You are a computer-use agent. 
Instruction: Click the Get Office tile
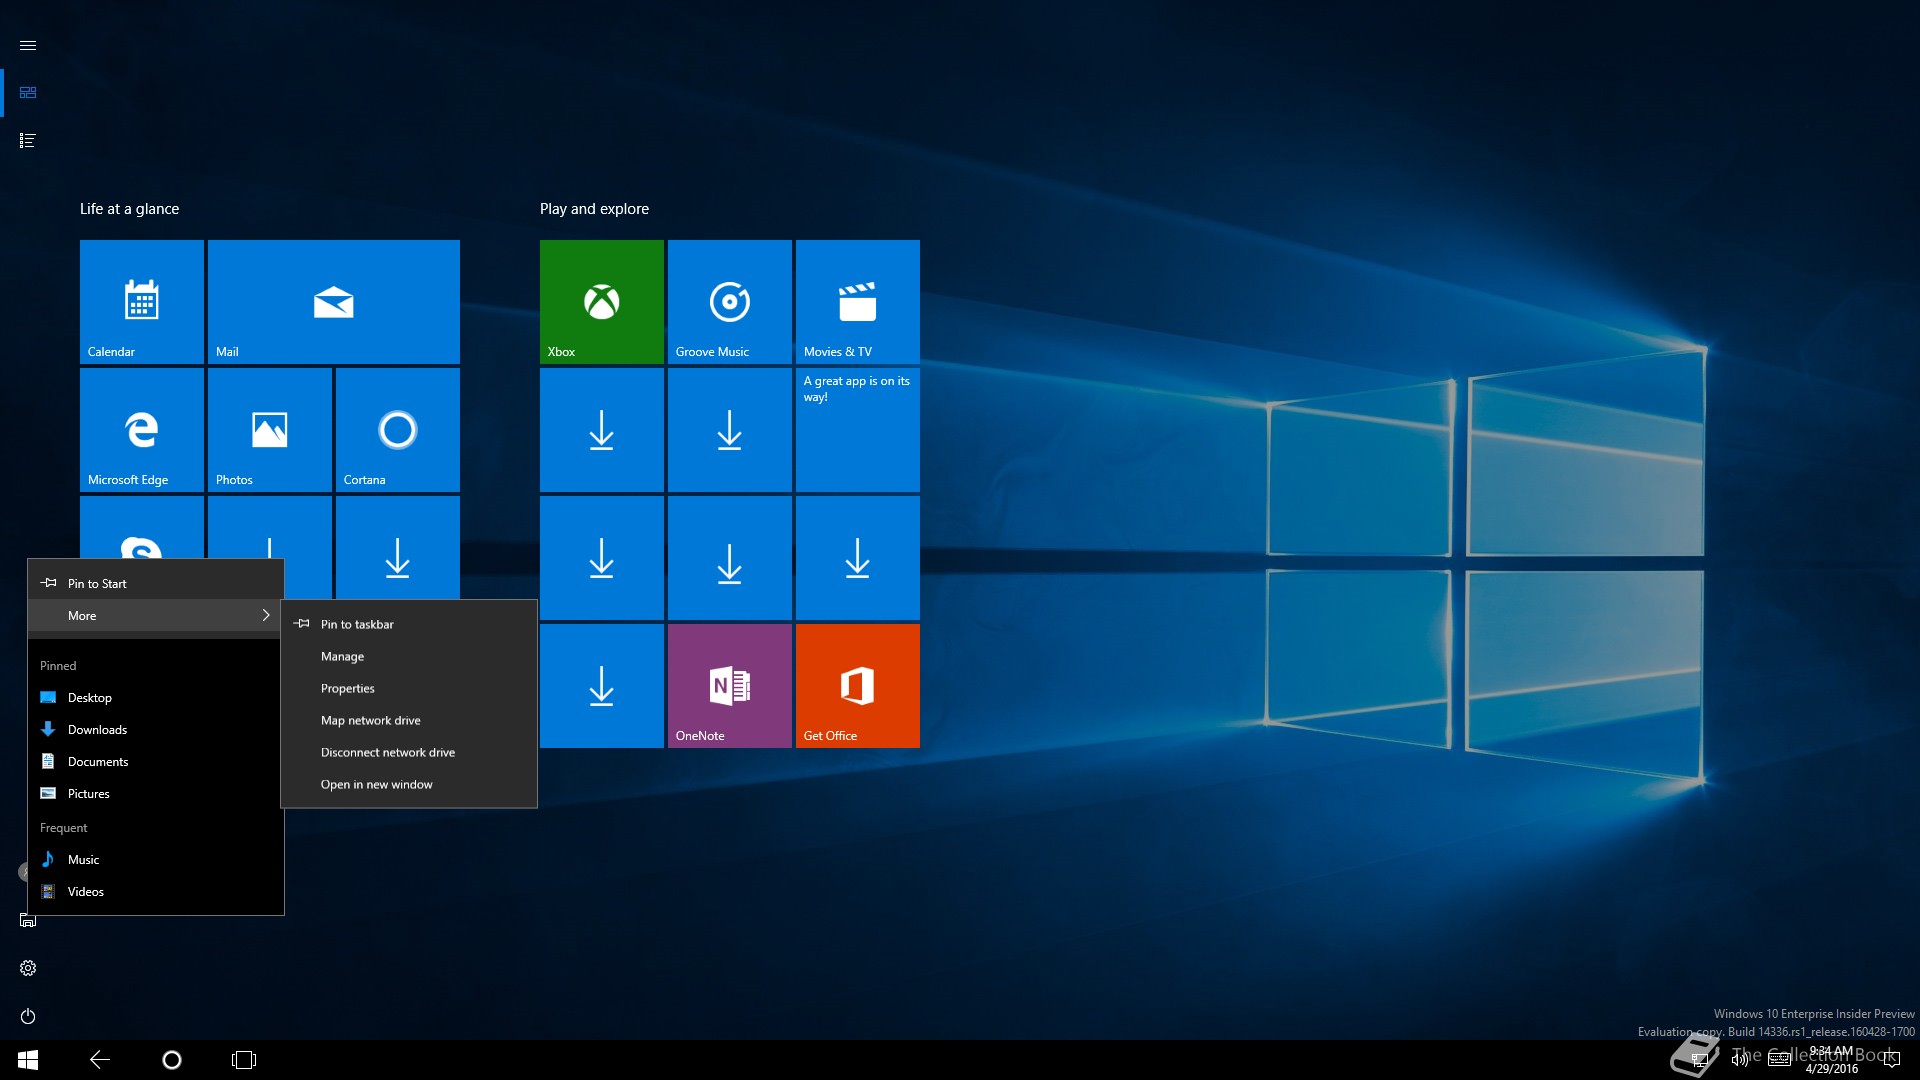[x=858, y=686]
